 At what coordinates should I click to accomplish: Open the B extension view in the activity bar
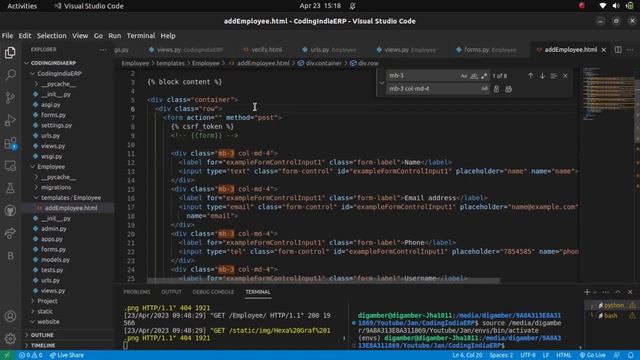coord(10,256)
